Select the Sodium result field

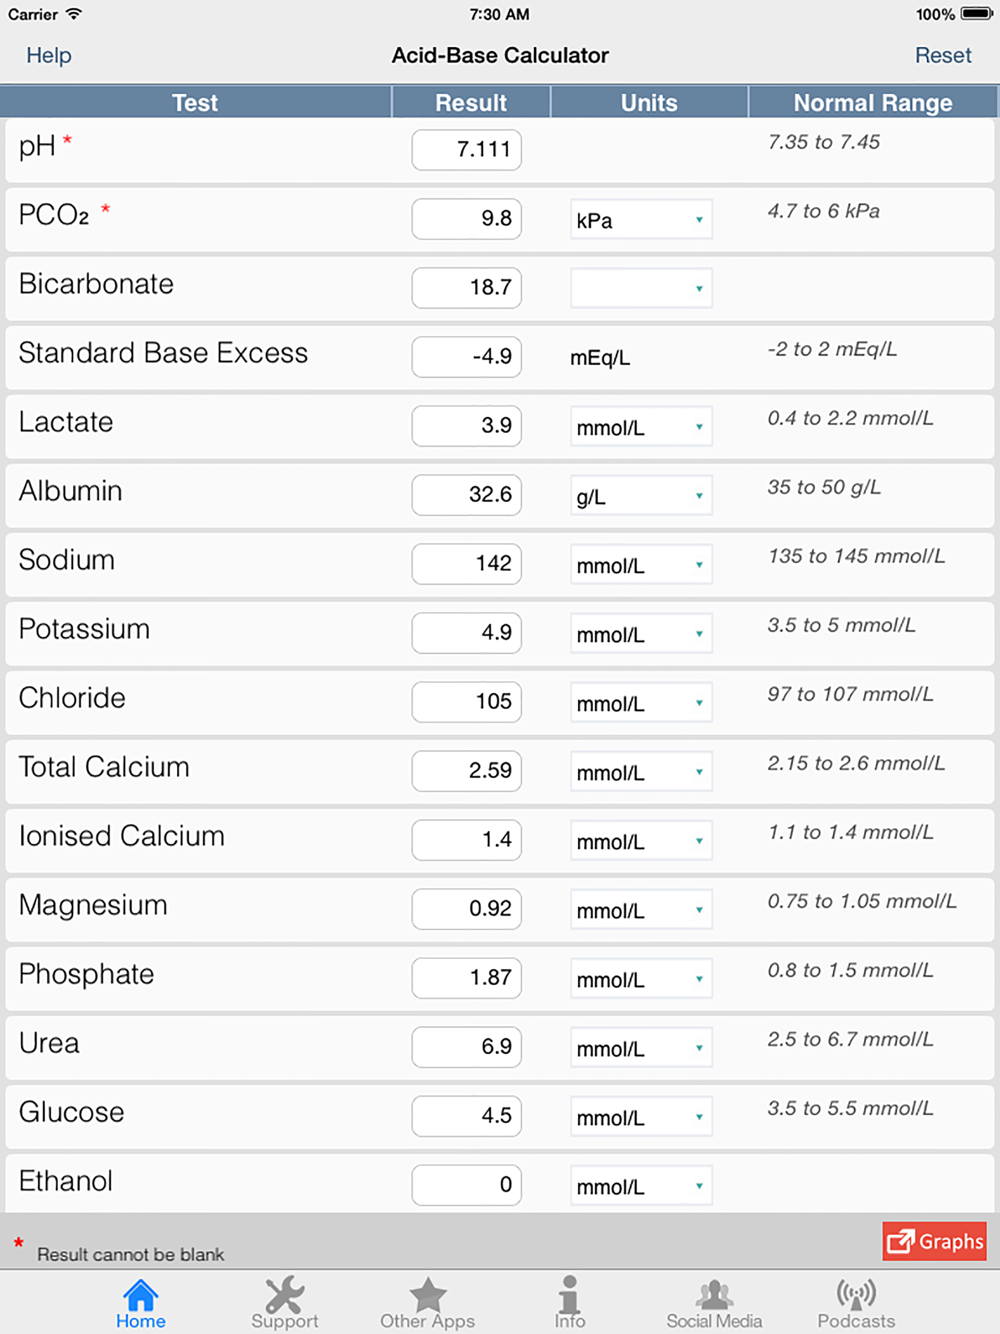coord(467,564)
